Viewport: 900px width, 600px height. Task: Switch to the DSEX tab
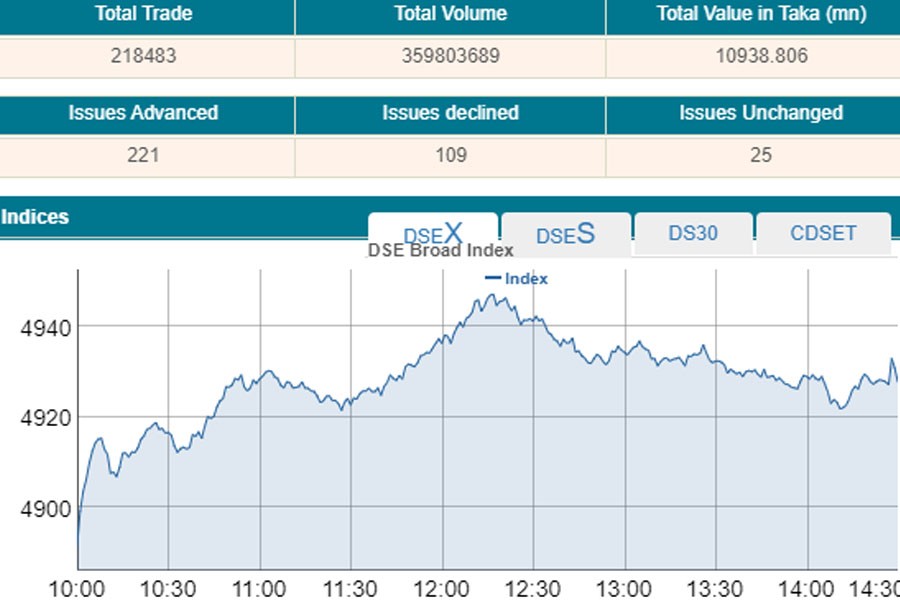[x=433, y=233]
